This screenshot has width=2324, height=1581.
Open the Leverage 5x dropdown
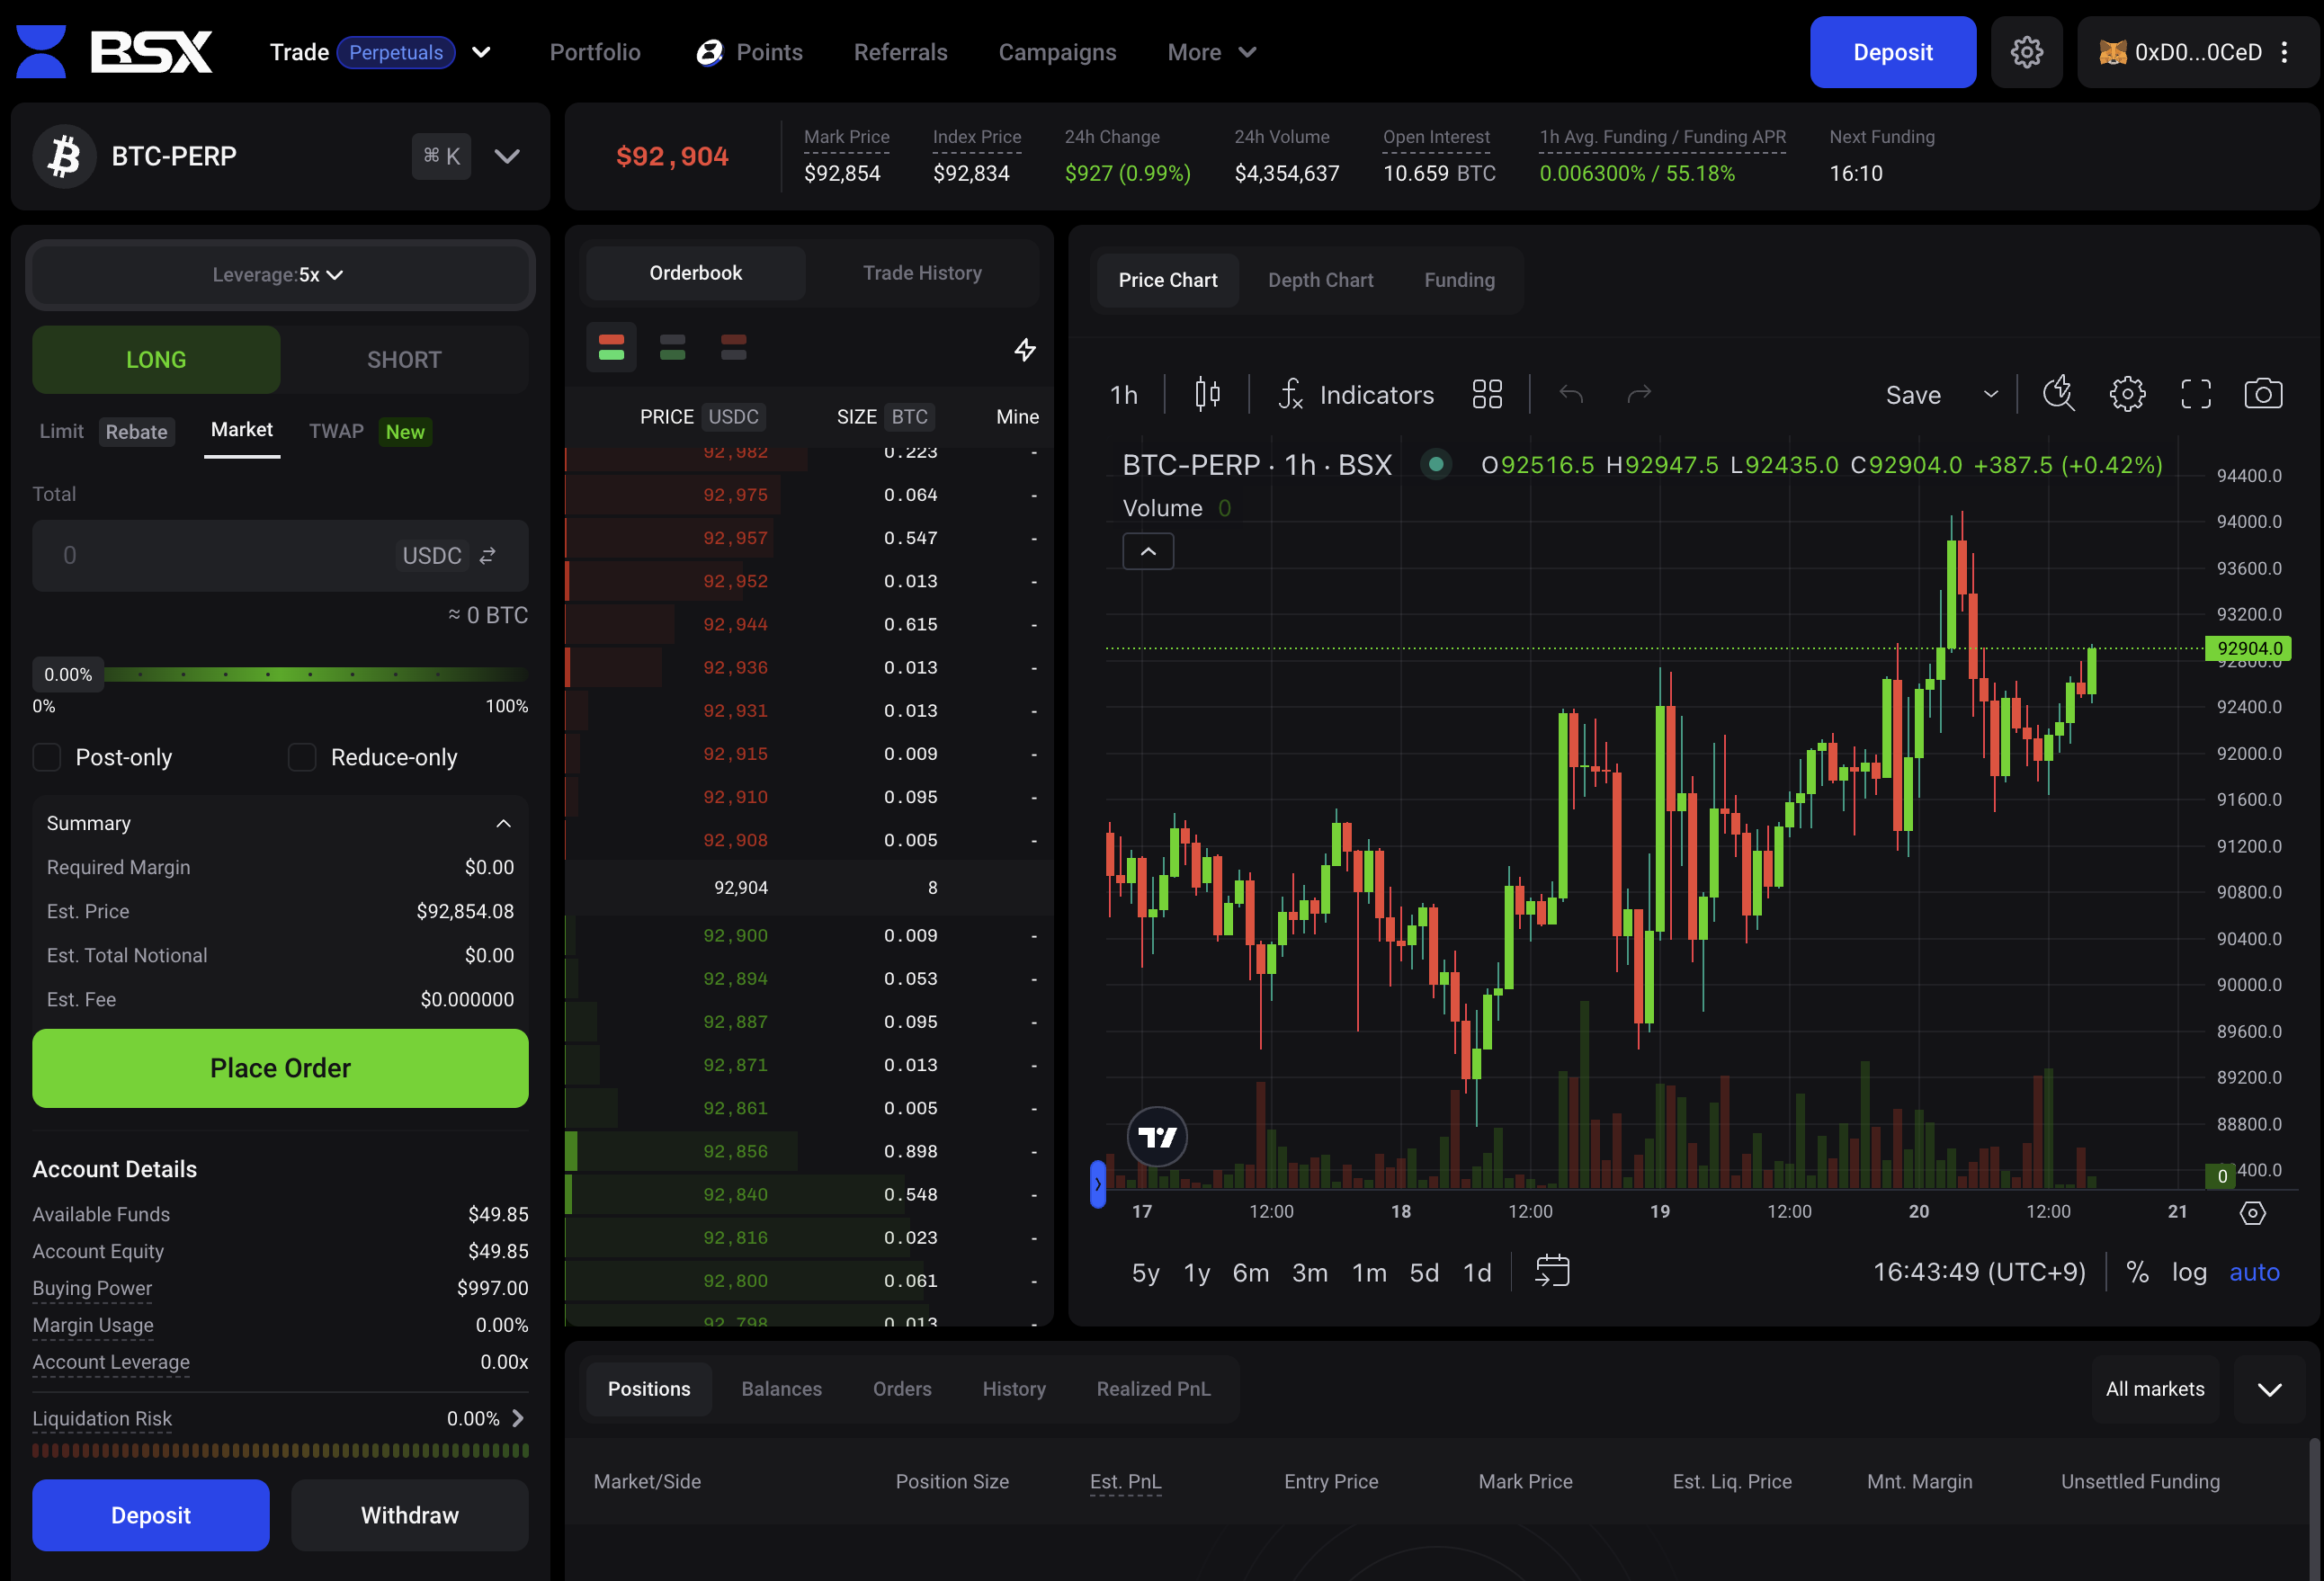[279, 275]
